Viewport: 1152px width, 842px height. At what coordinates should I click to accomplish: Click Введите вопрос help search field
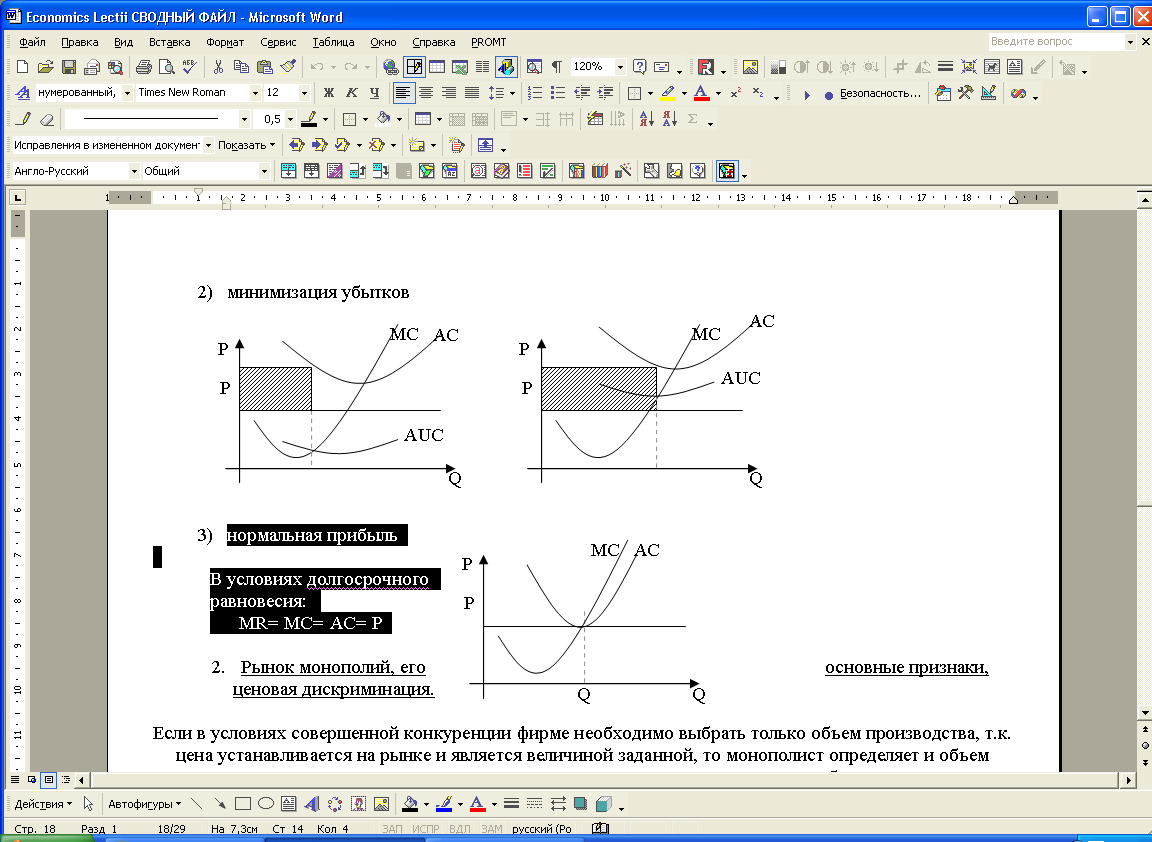point(1056,42)
